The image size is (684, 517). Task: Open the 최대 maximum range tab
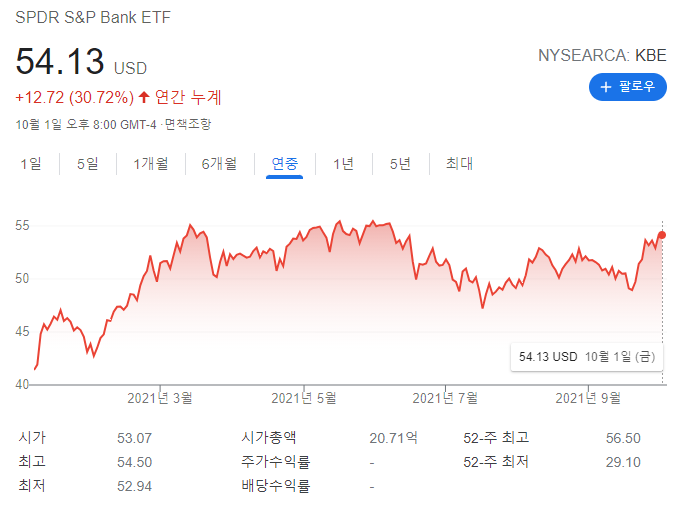(x=459, y=164)
